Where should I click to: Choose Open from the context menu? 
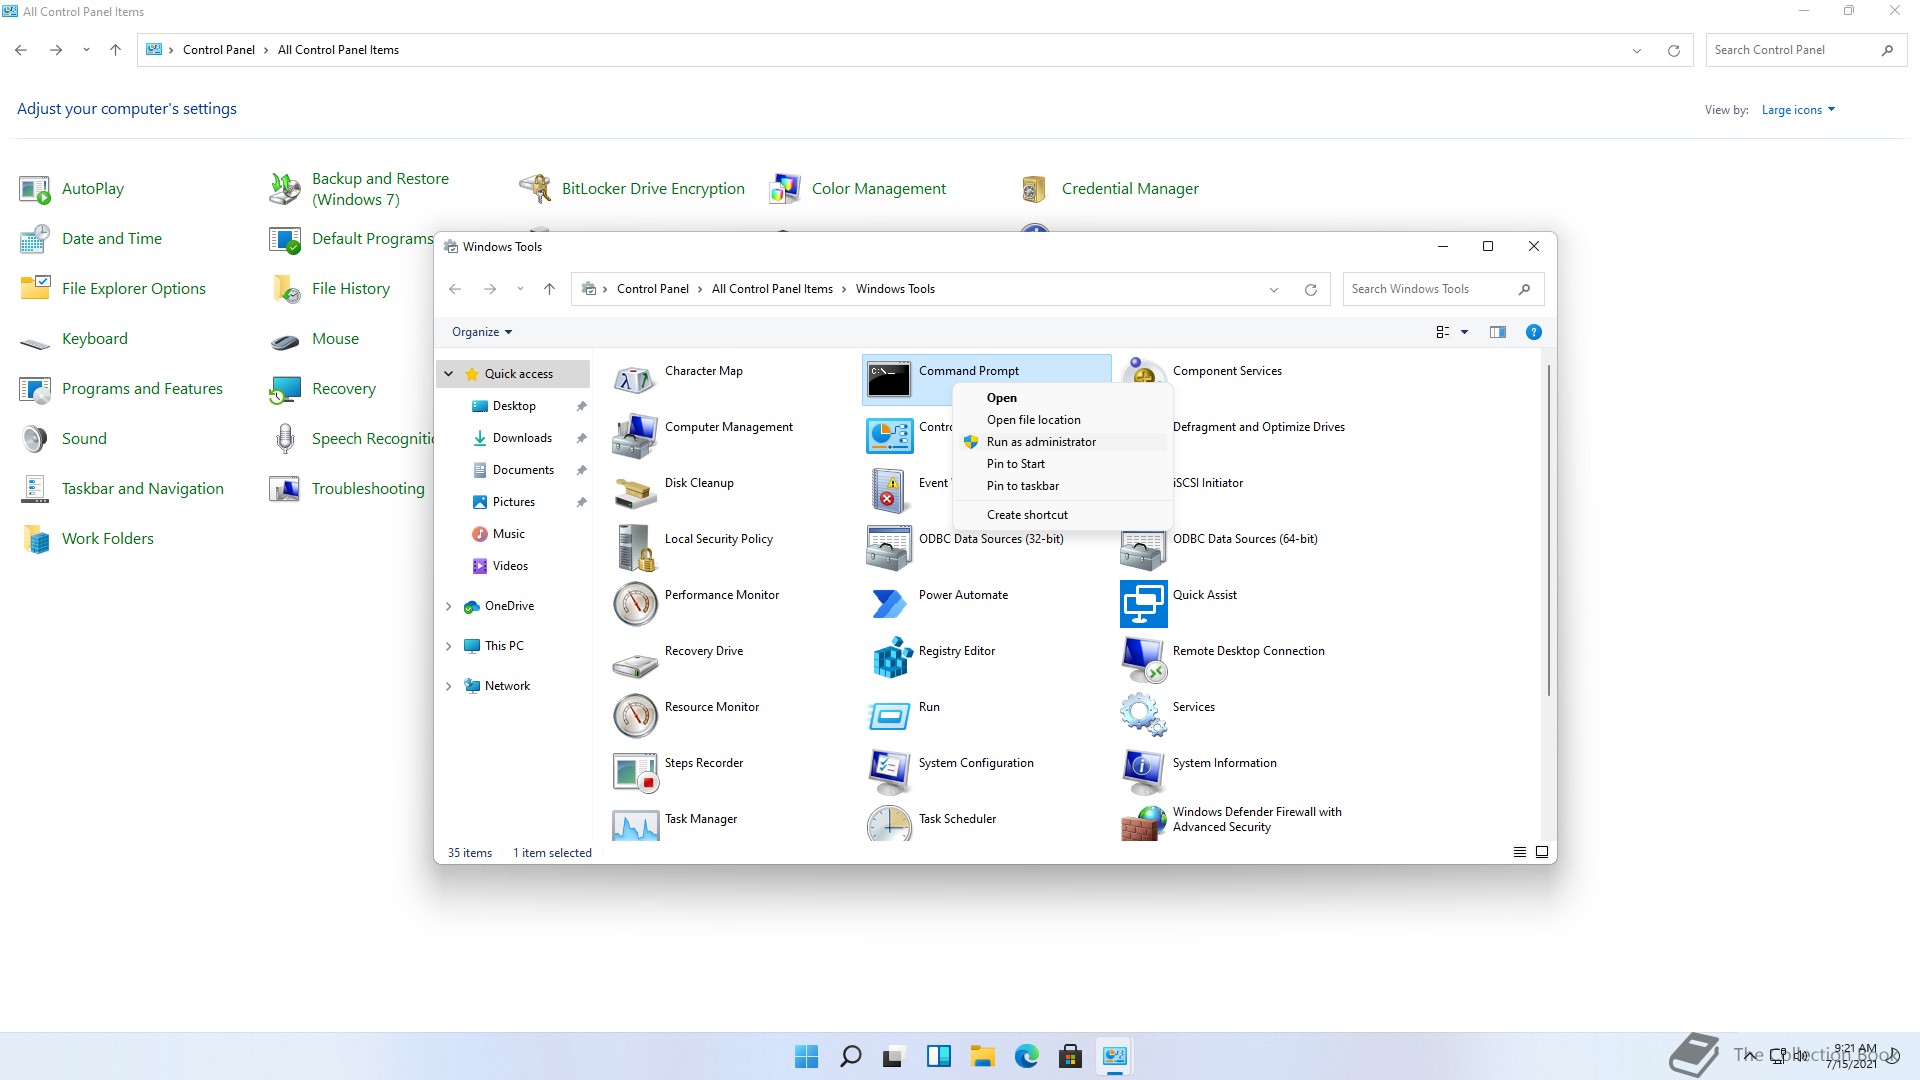point(1061,398)
